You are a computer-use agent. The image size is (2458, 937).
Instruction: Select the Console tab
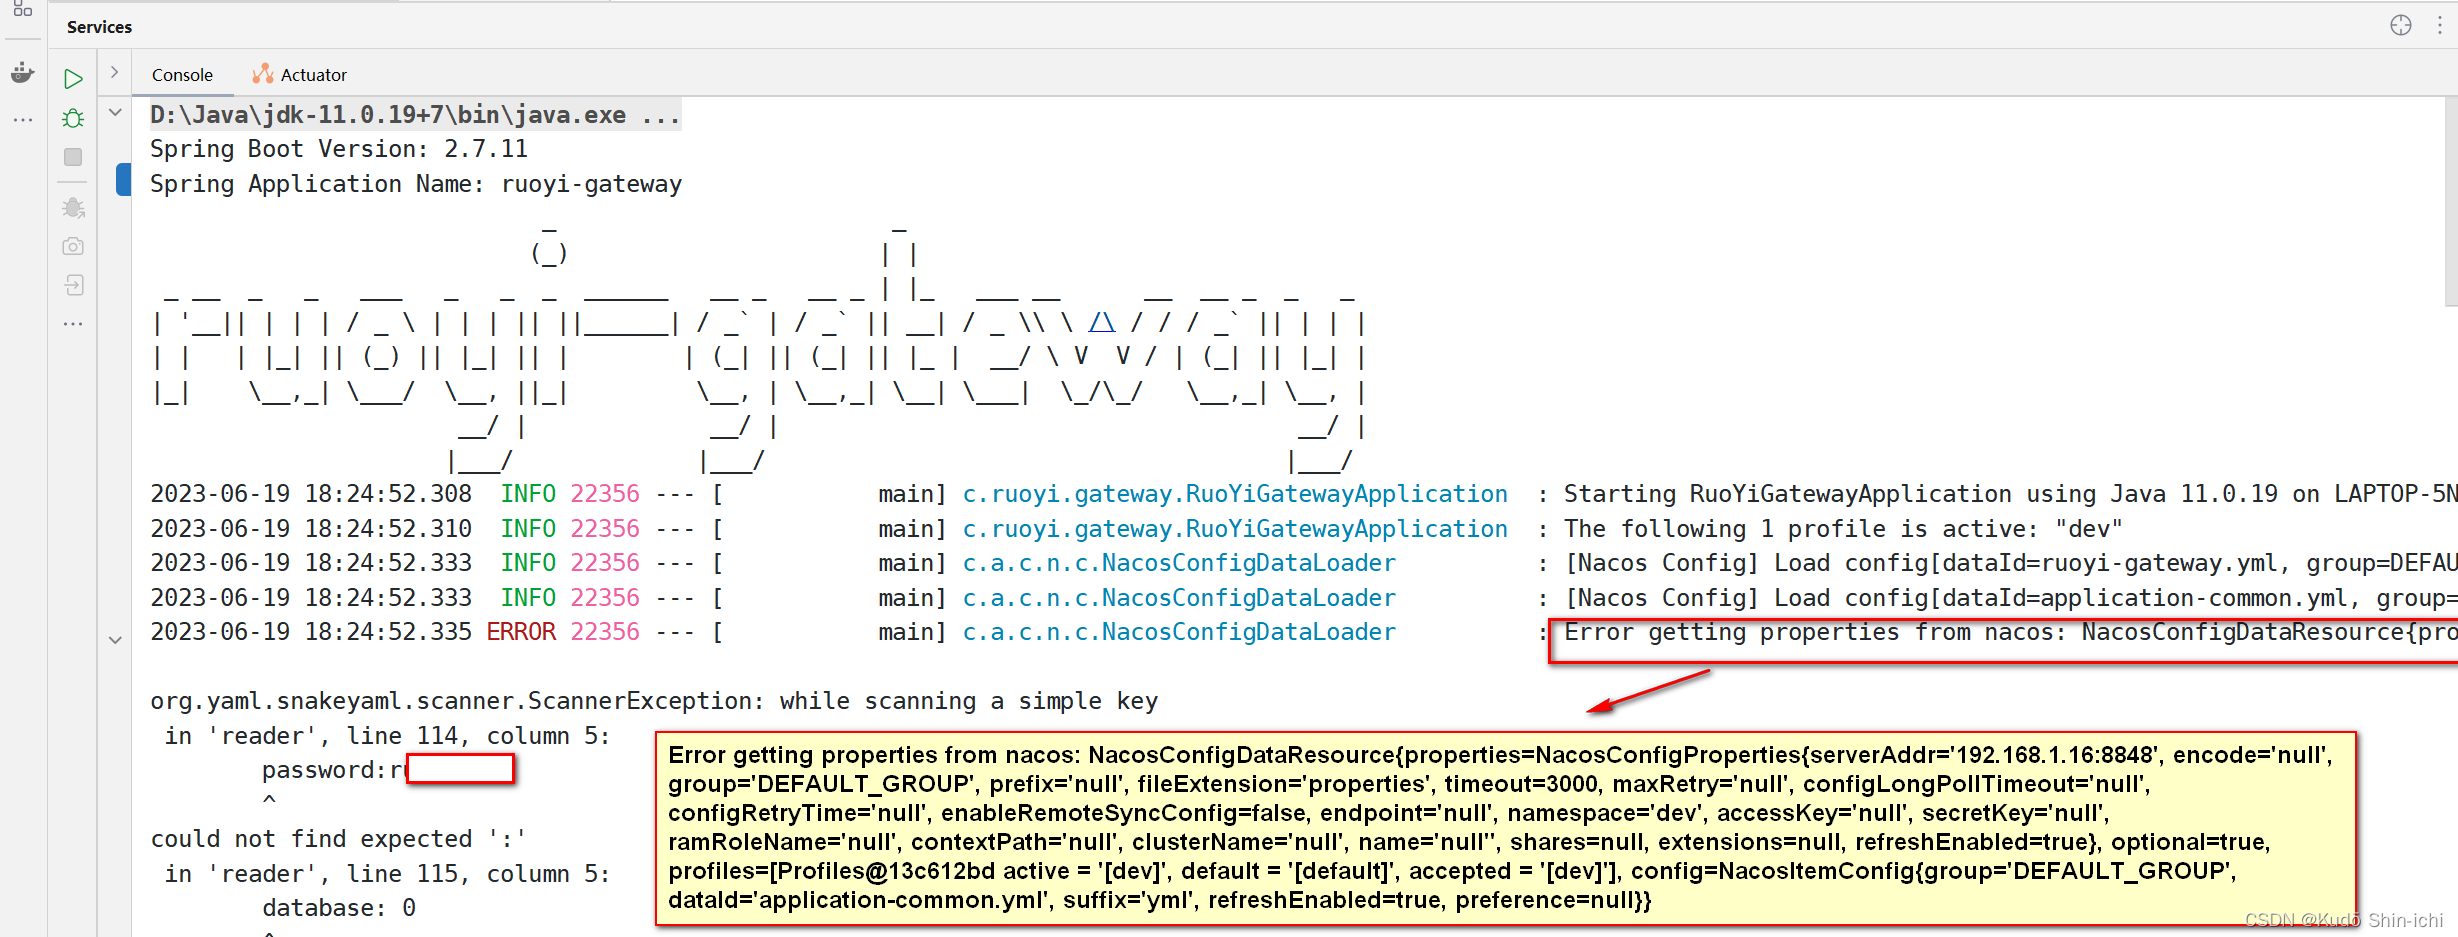tap(182, 73)
